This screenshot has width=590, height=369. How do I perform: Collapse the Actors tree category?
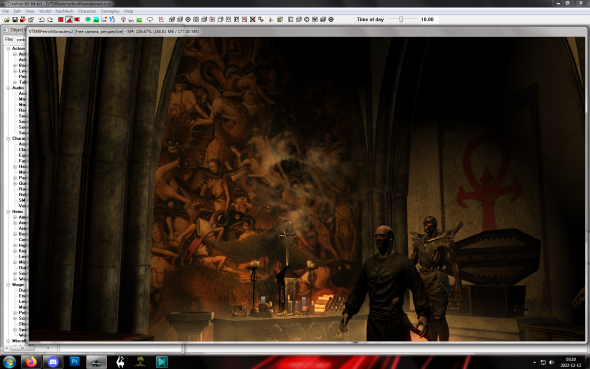(x=8, y=49)
